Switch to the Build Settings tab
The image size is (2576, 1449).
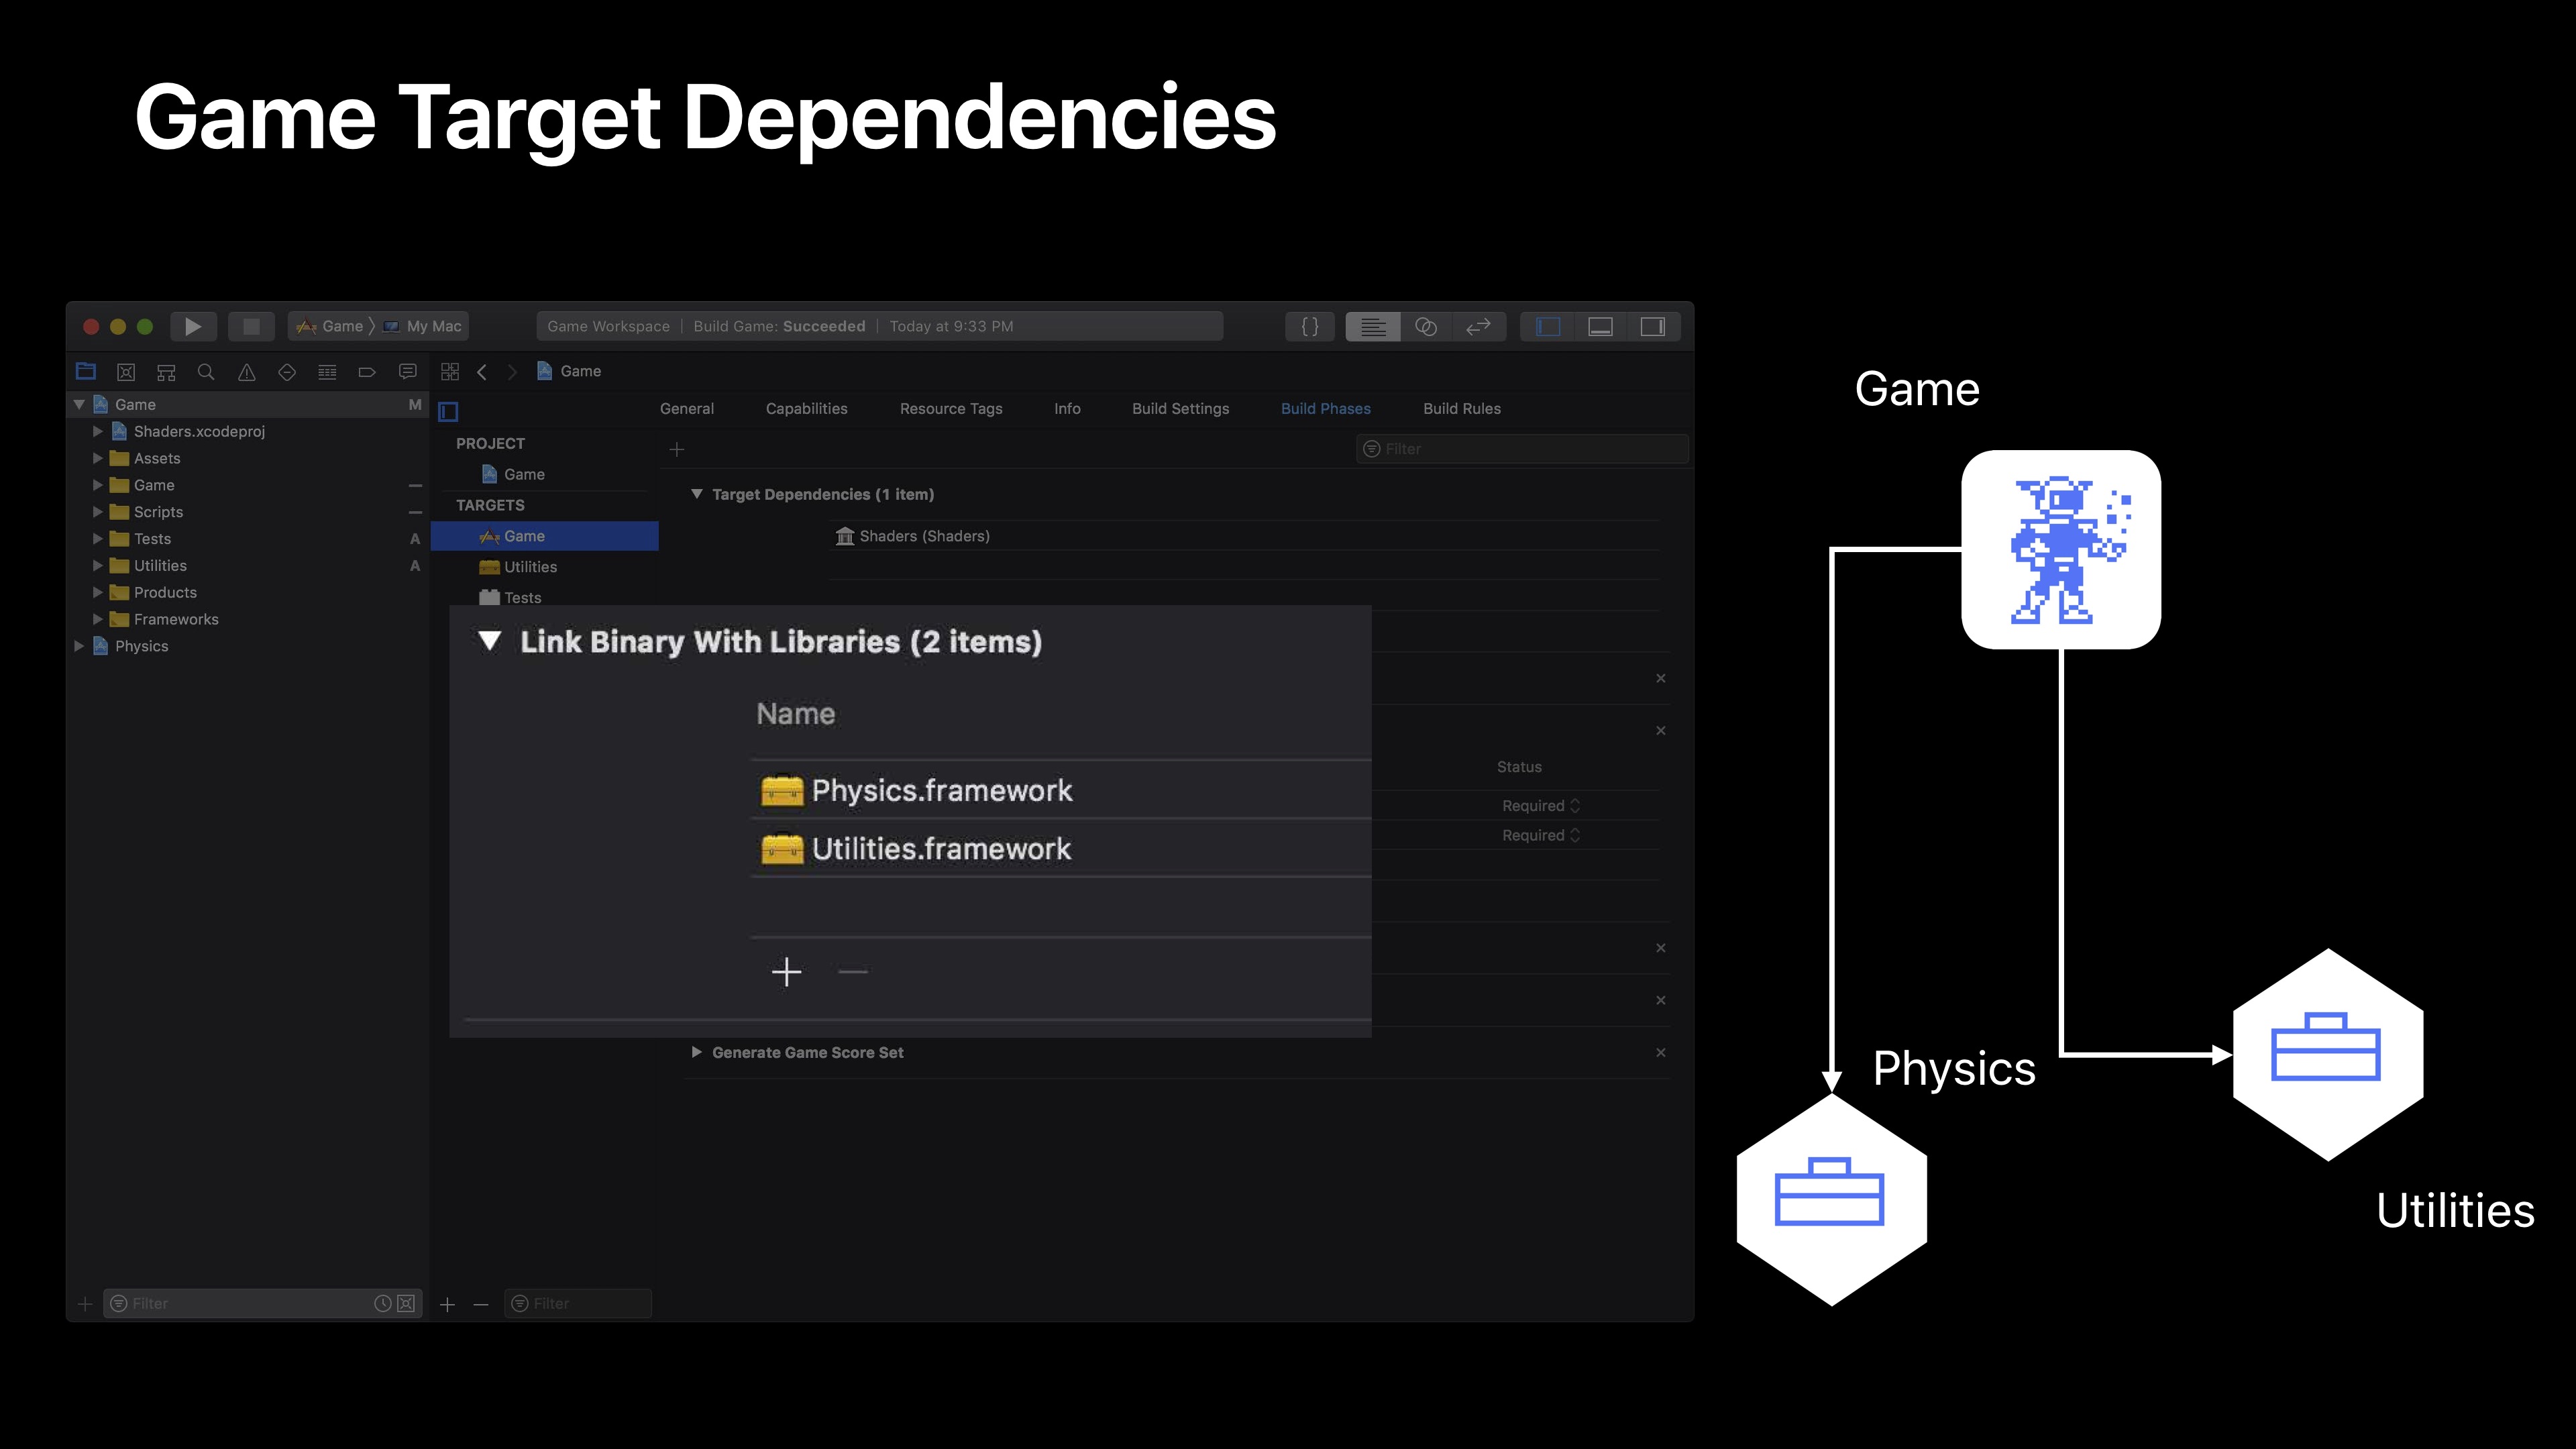pyautogui.click(x=1180, y=409)
